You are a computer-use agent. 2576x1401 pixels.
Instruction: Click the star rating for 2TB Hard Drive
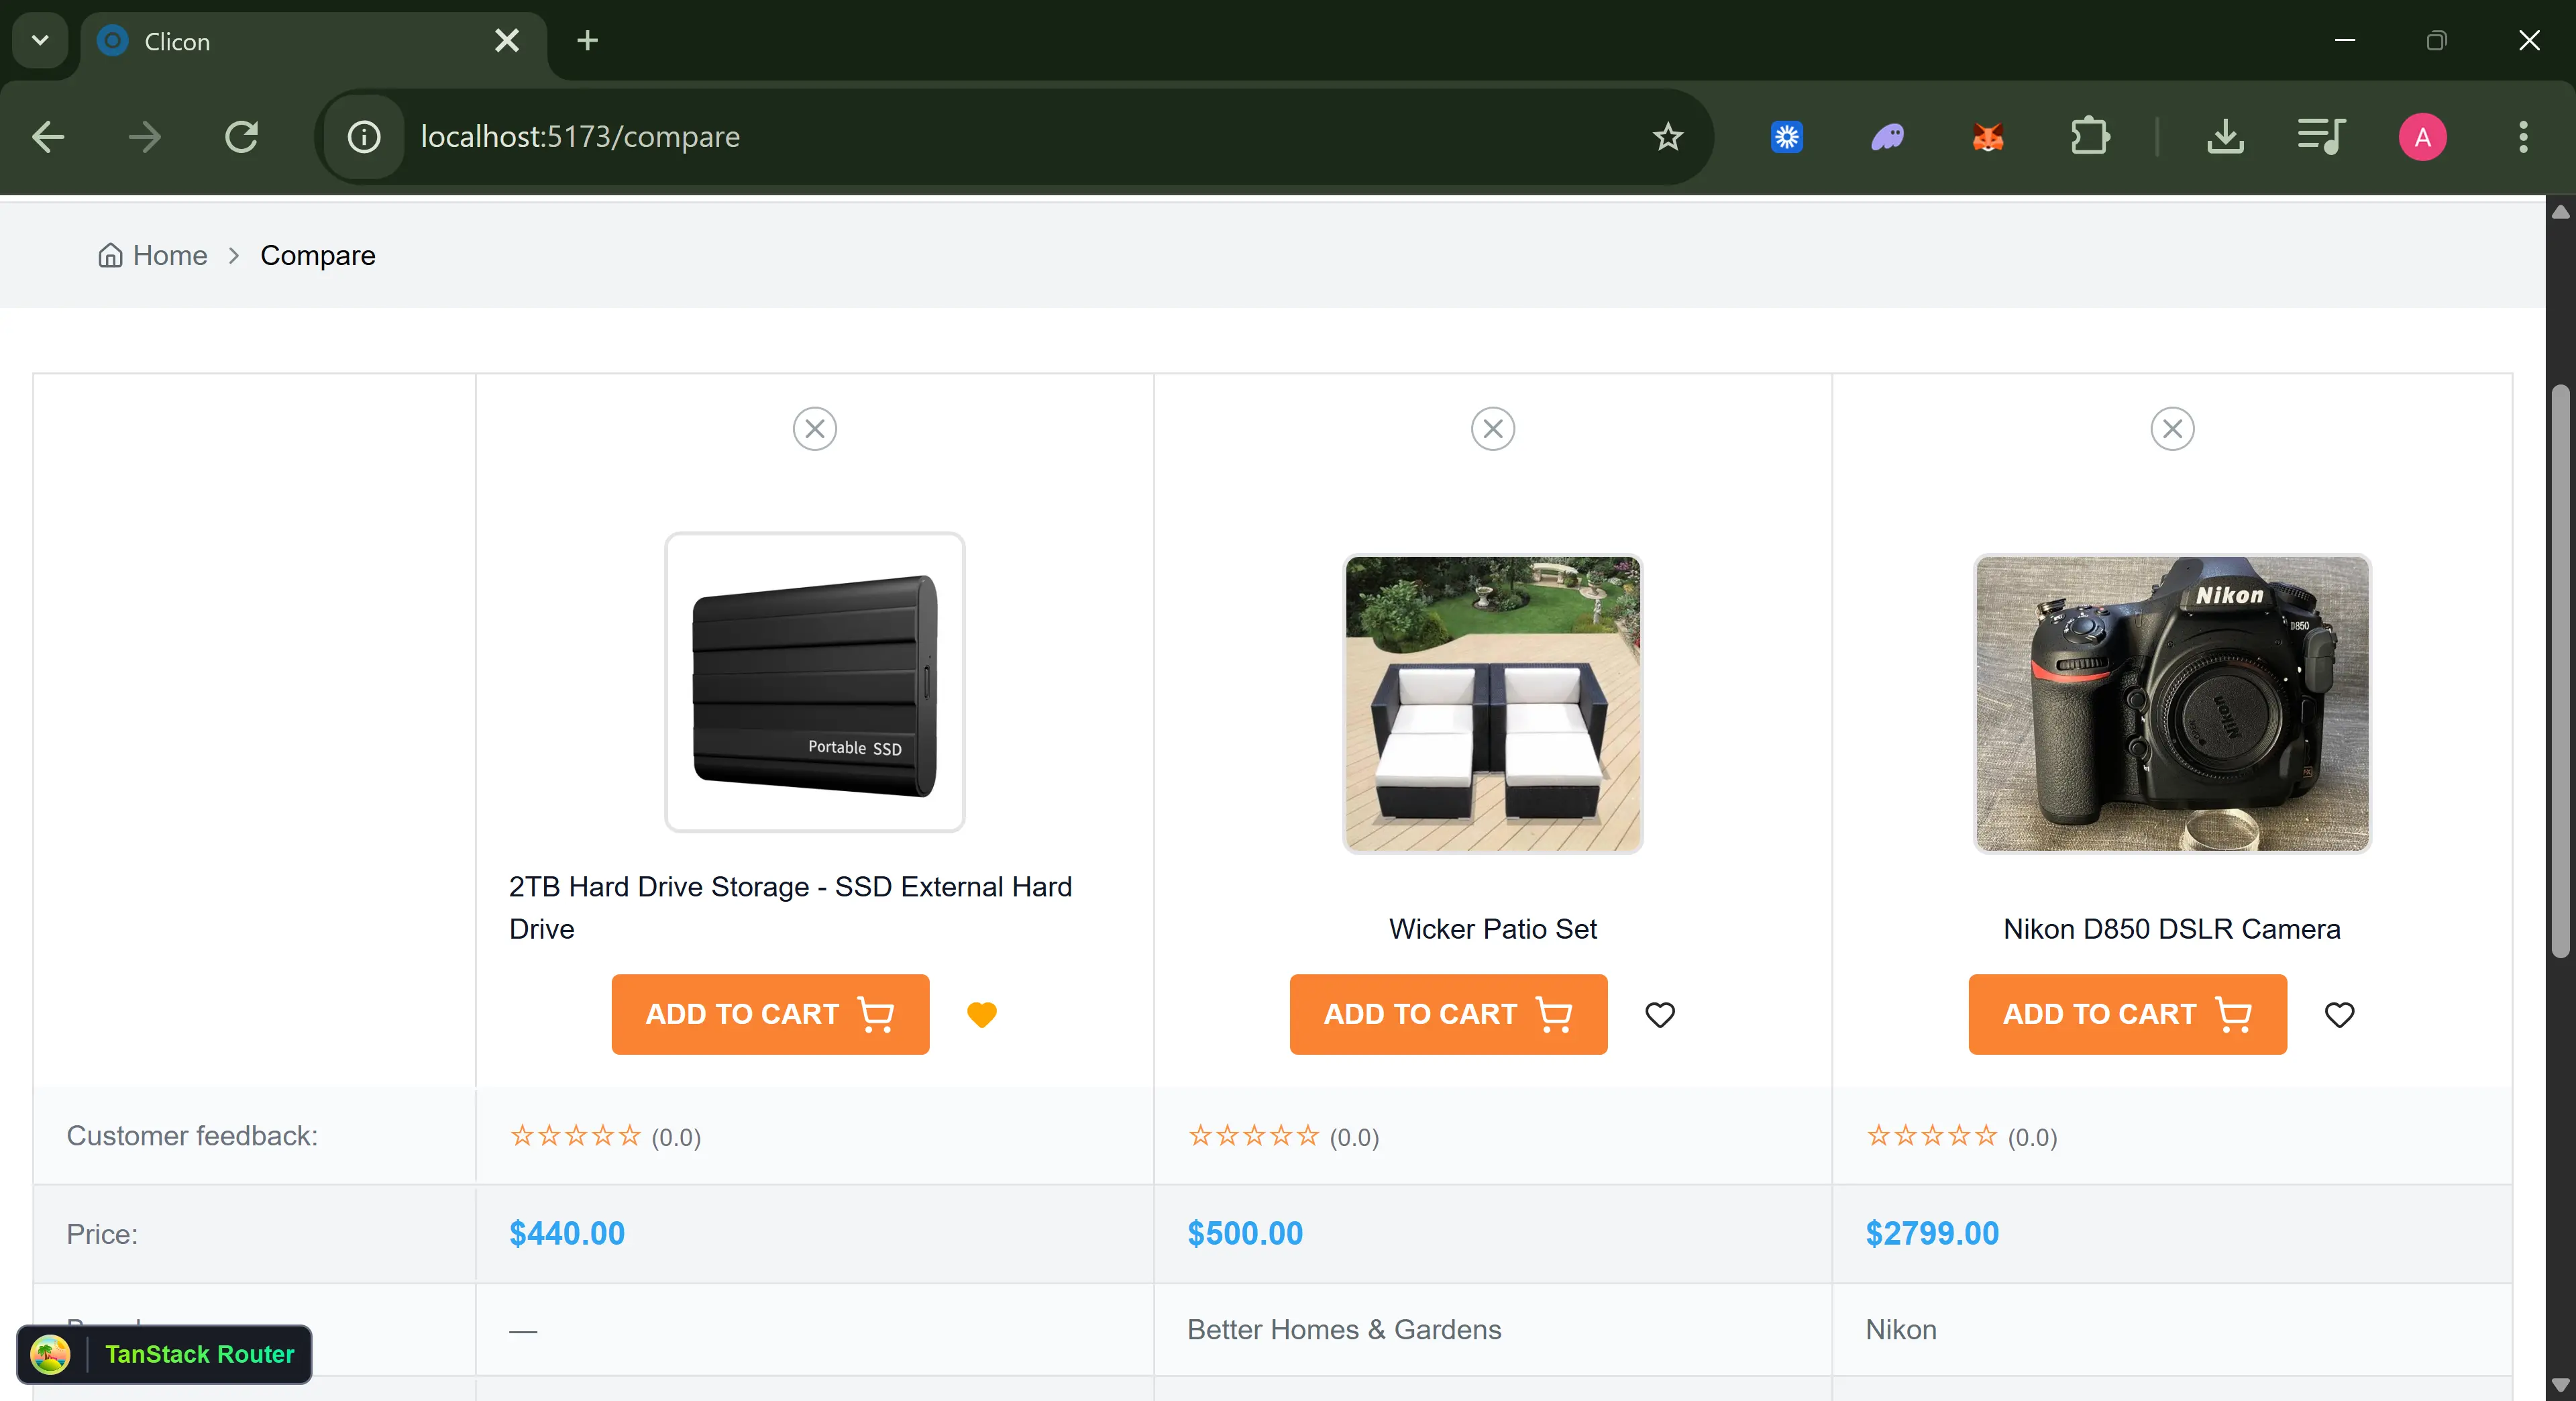coord(575,1136)
